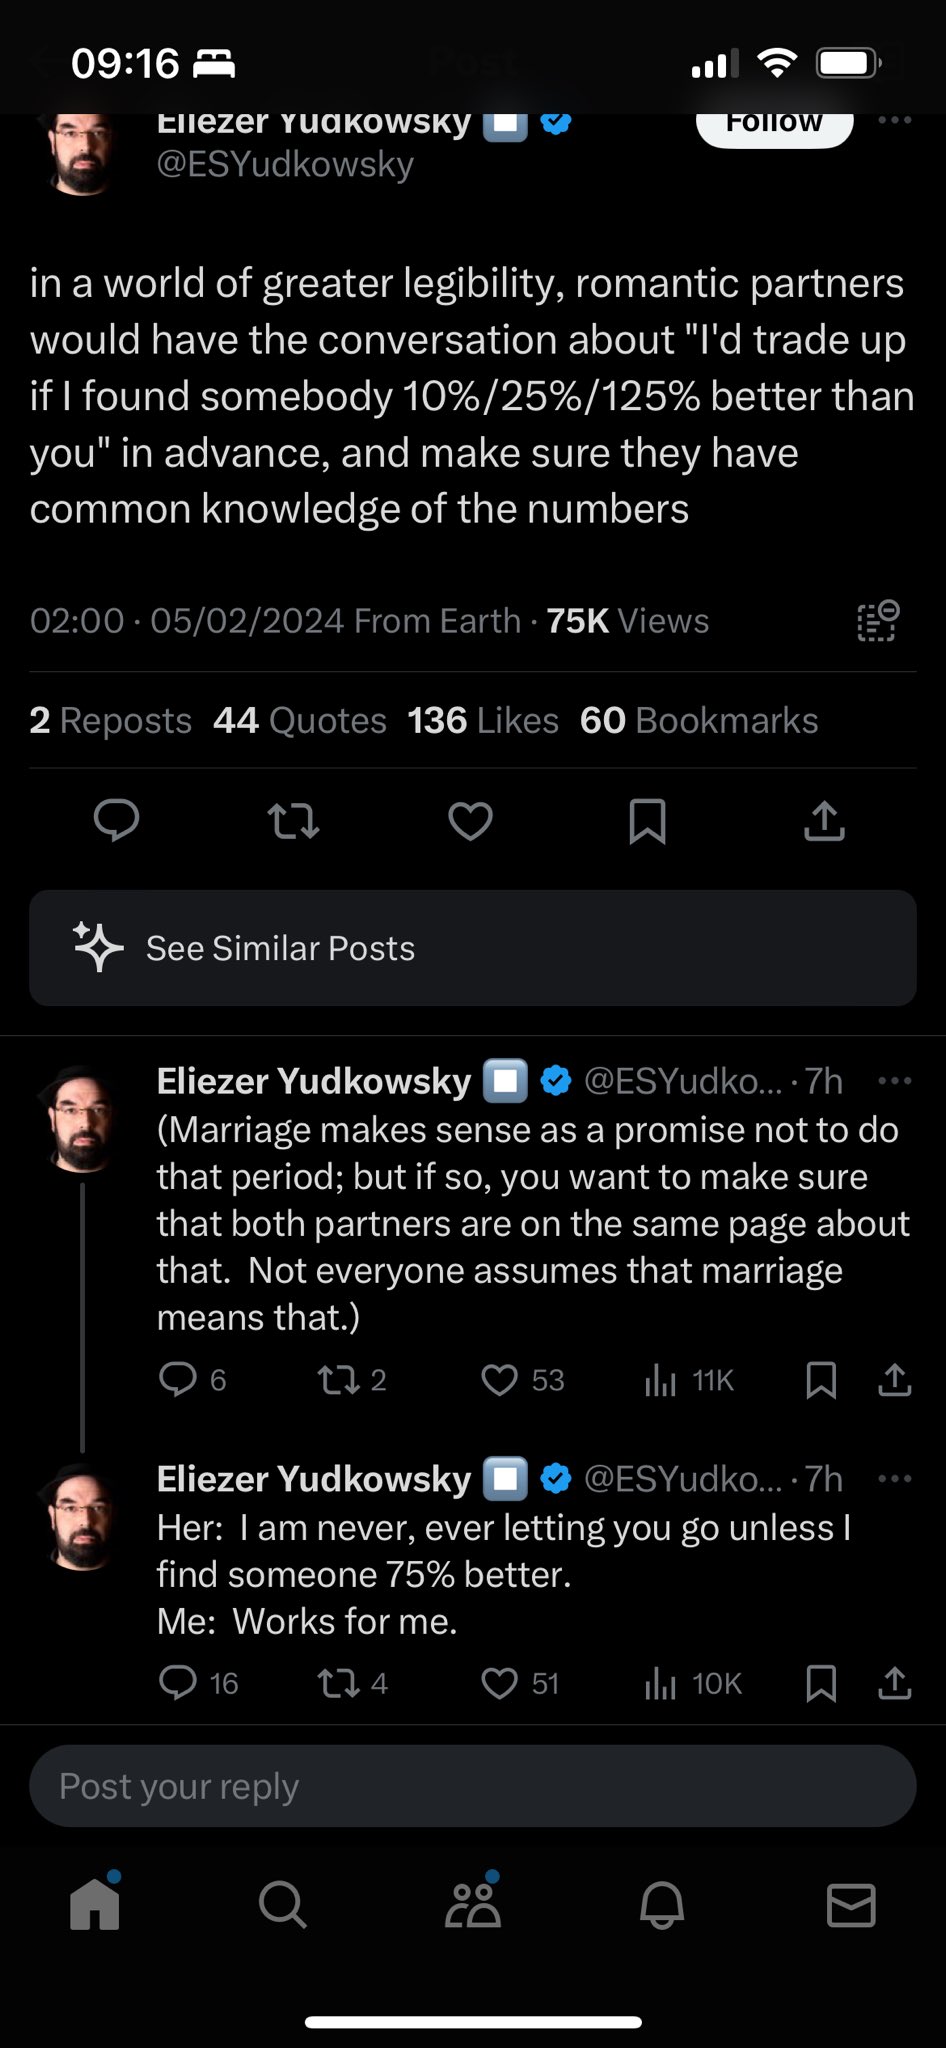Tap Post your reply field

pyautogui.click(x=473, y=1786)
